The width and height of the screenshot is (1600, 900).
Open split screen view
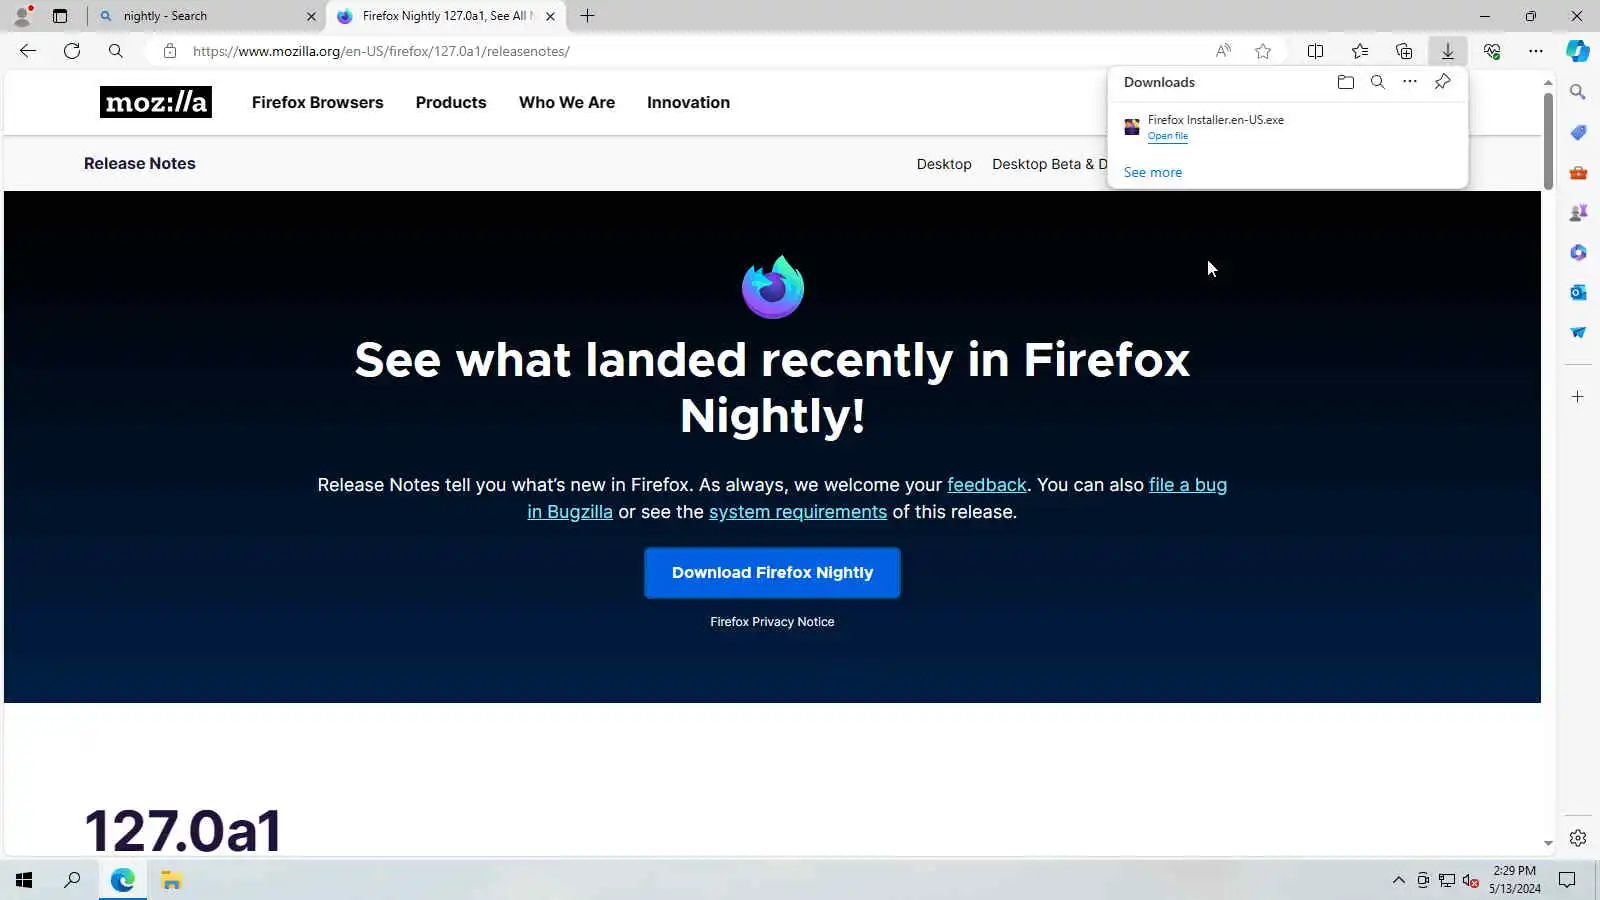pyautogui.click(x=1316, y=51)
